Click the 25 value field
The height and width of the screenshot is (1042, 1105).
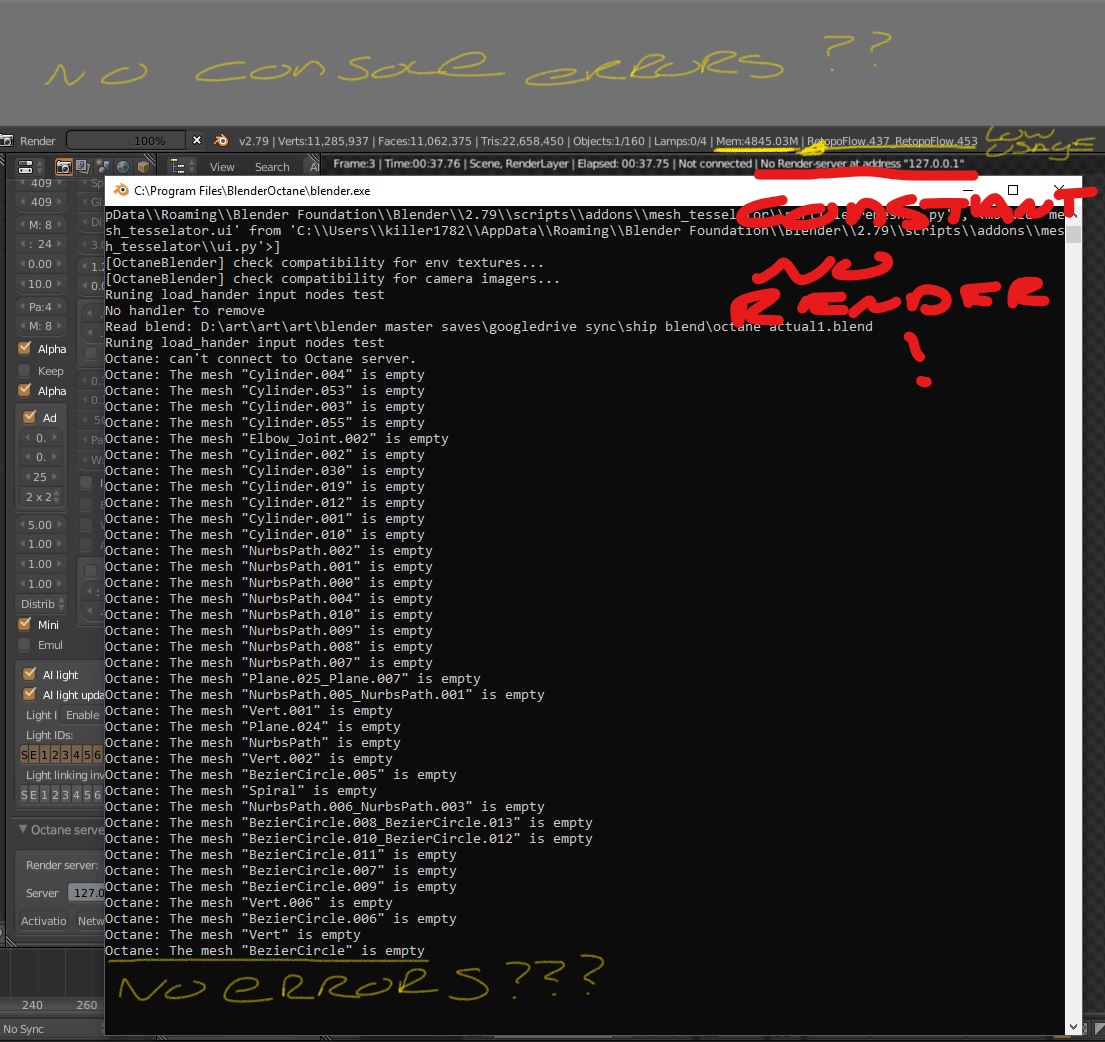(42, 477)
